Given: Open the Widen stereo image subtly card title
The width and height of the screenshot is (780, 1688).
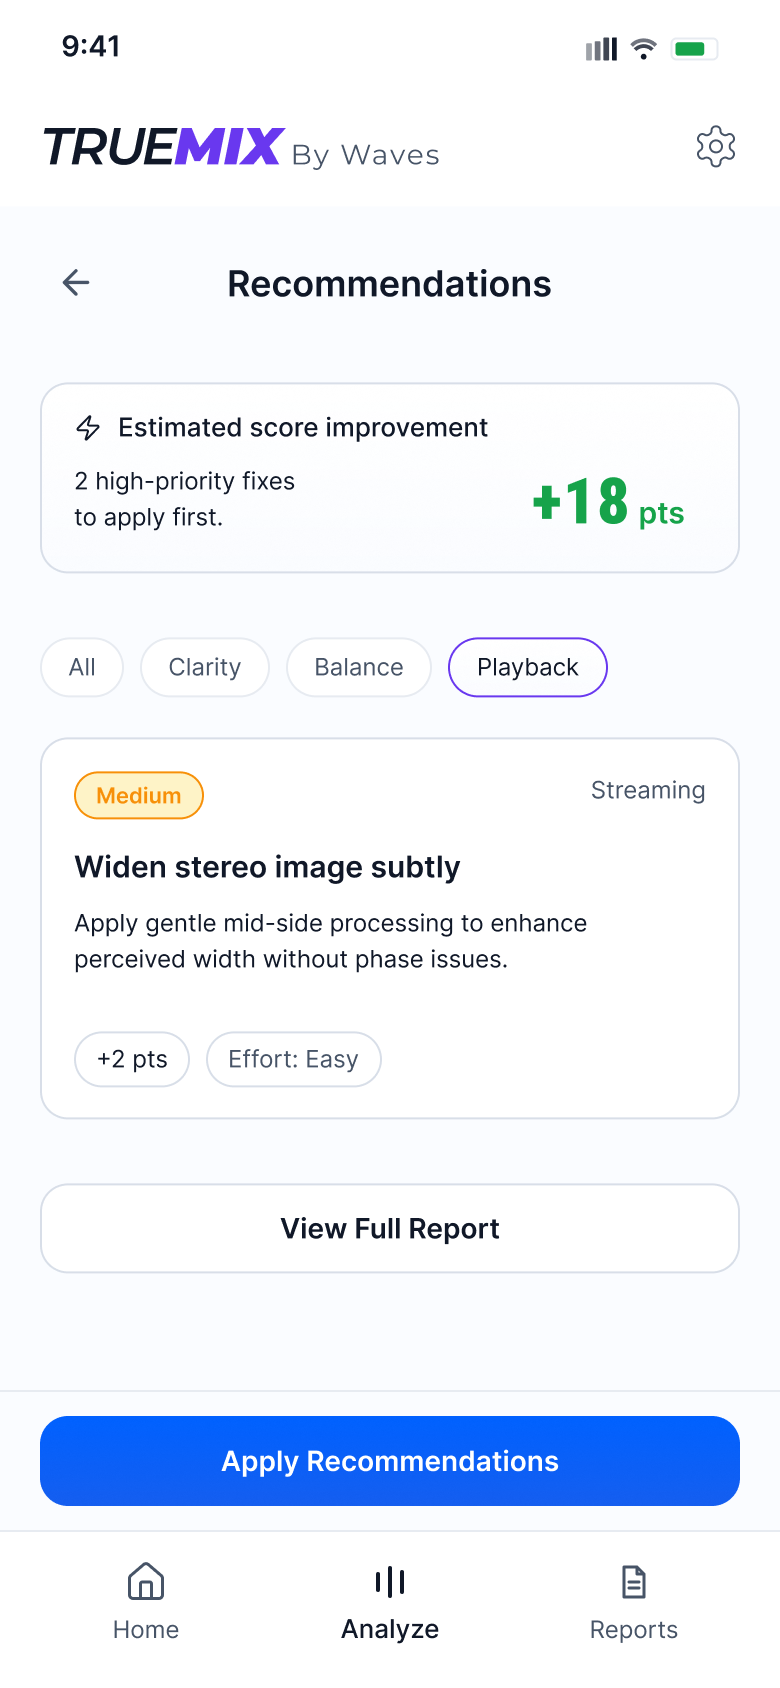Looking at the screenshot, I should click(x=267, y=867).
